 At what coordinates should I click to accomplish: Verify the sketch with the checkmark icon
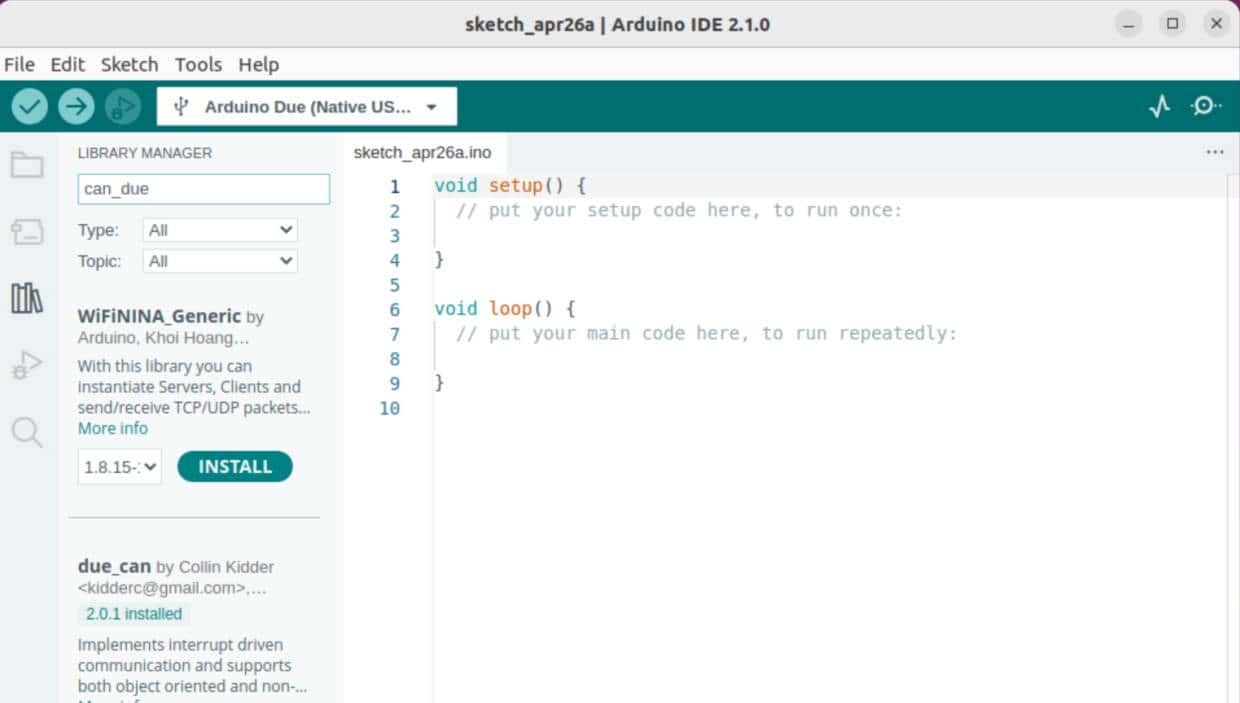tap(28, 105)
